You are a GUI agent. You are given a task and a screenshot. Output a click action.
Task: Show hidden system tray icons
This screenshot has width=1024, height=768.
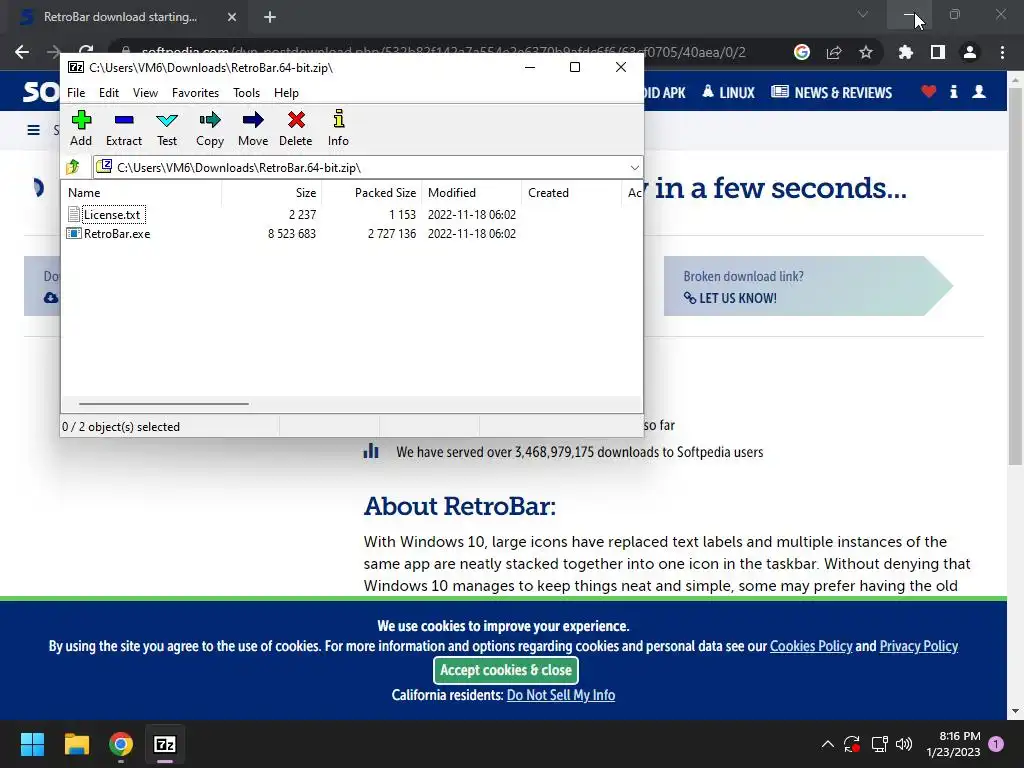(x=827, y=744)
